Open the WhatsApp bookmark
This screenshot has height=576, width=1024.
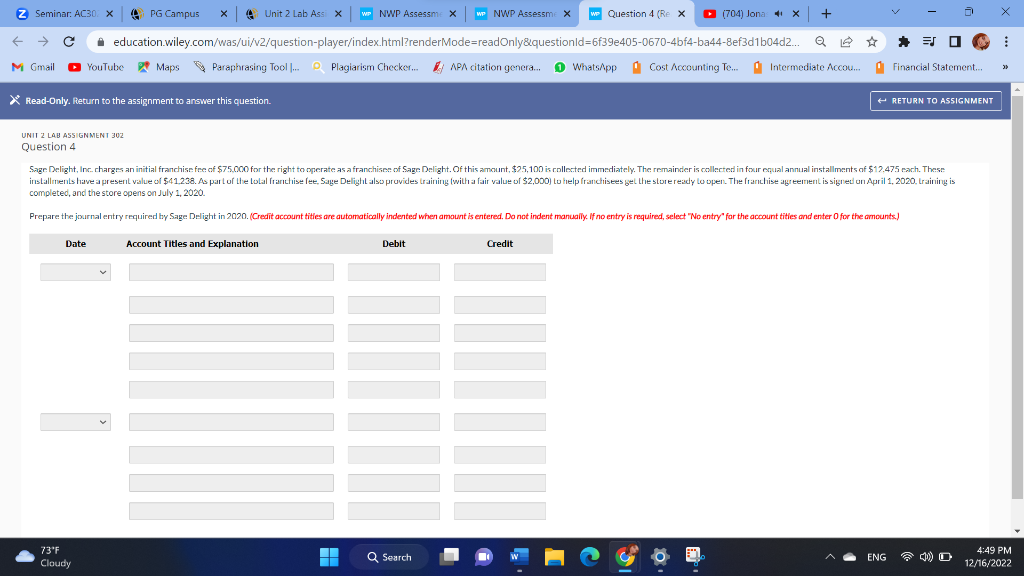(x=586, y=67)
